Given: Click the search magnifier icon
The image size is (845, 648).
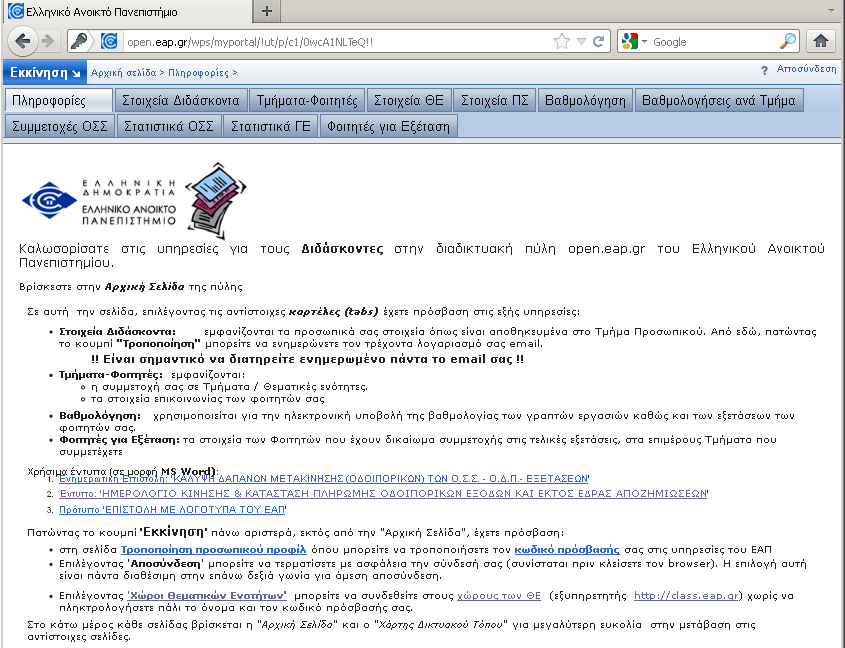Looking at the screenshot, I should point(788,41).
